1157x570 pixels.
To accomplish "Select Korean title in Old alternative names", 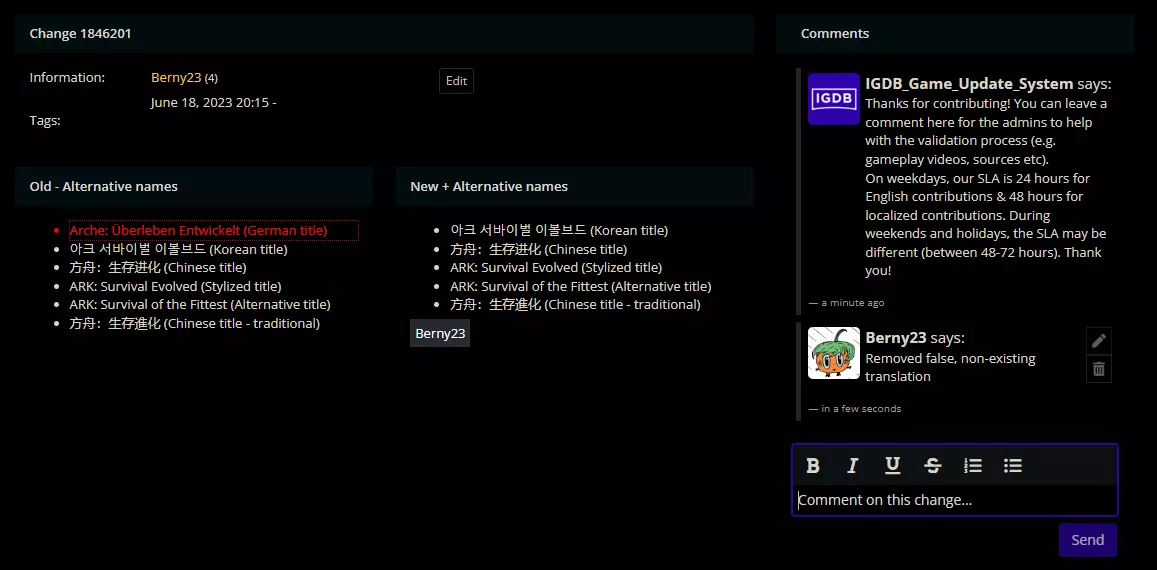I will (x=179, y=250).
